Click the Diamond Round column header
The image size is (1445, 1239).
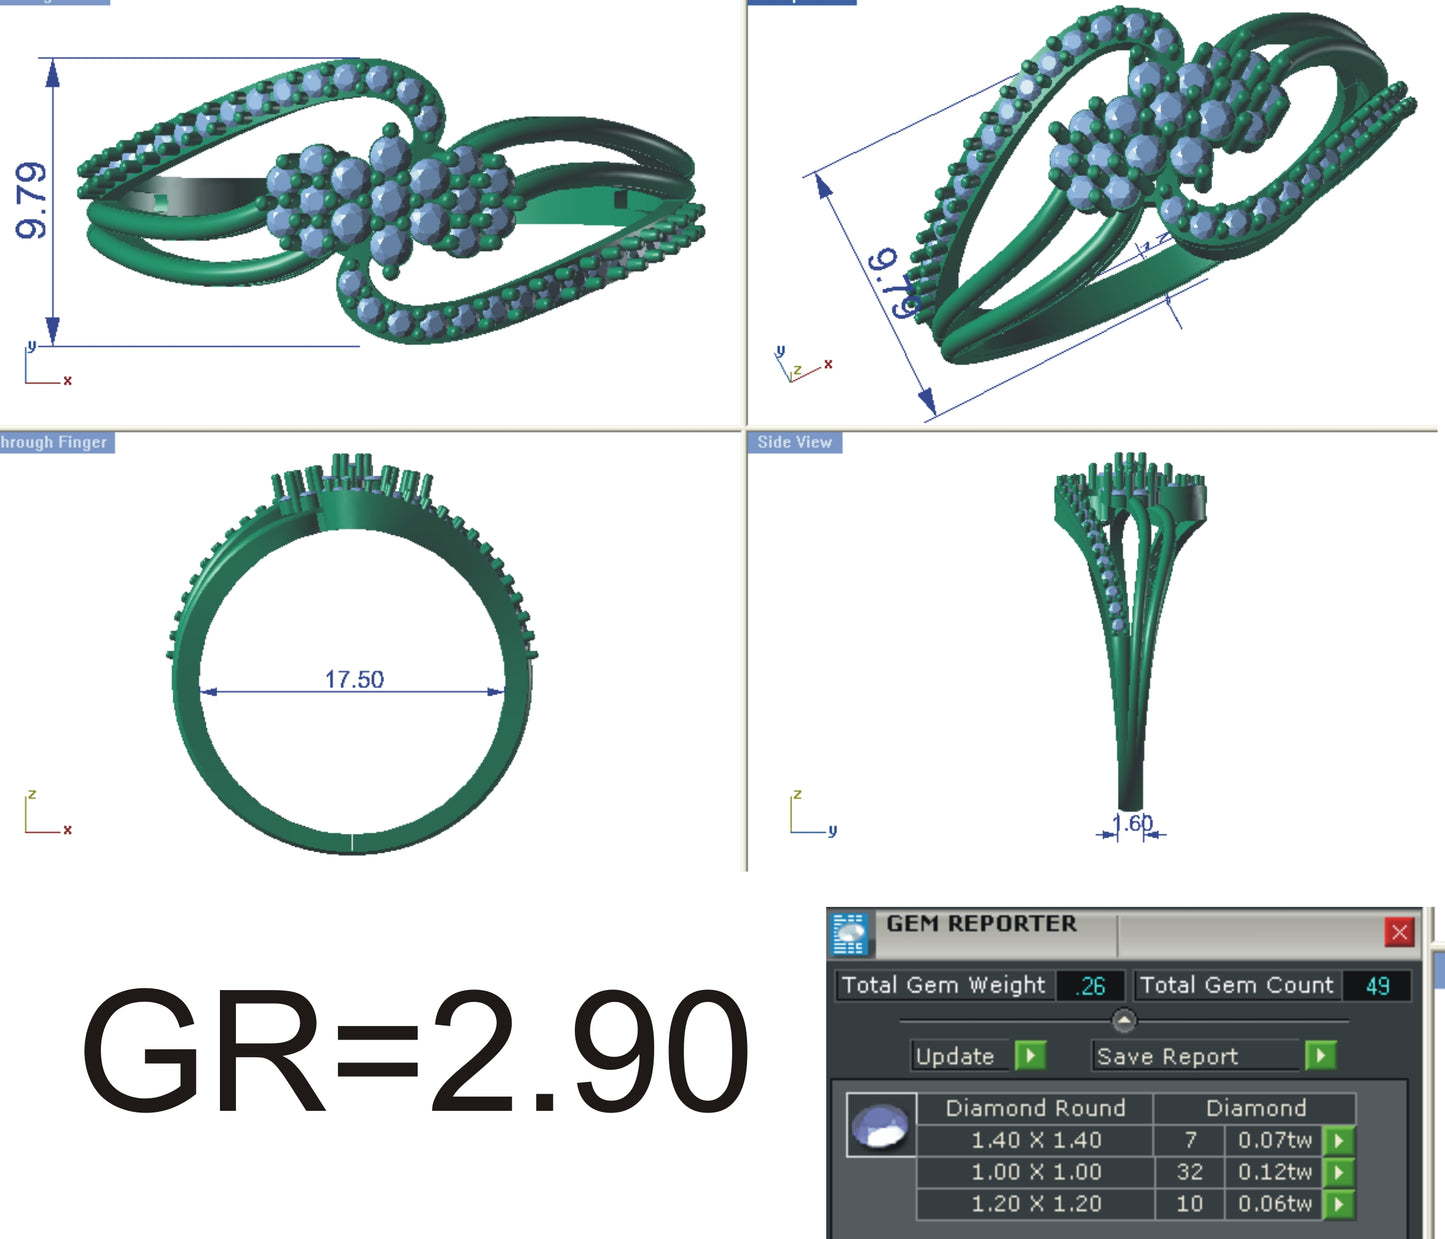(x=1037, y=1108)
